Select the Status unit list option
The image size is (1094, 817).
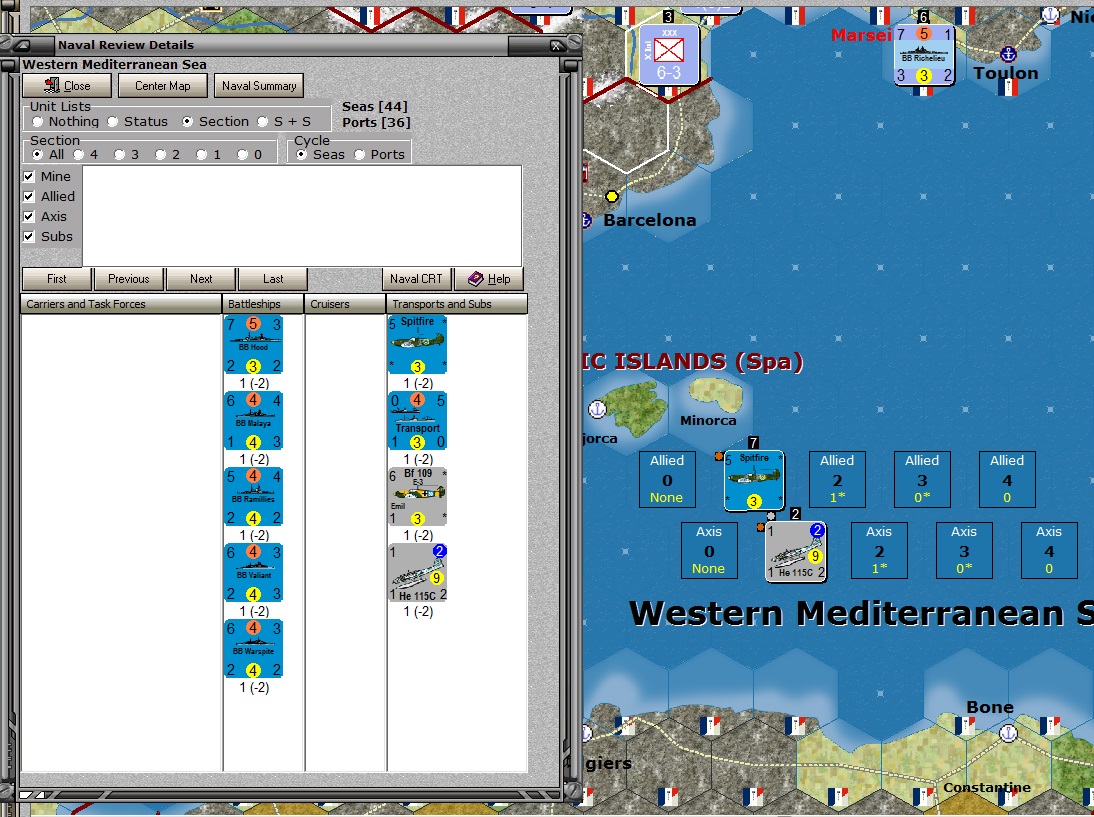click(113, 121)
